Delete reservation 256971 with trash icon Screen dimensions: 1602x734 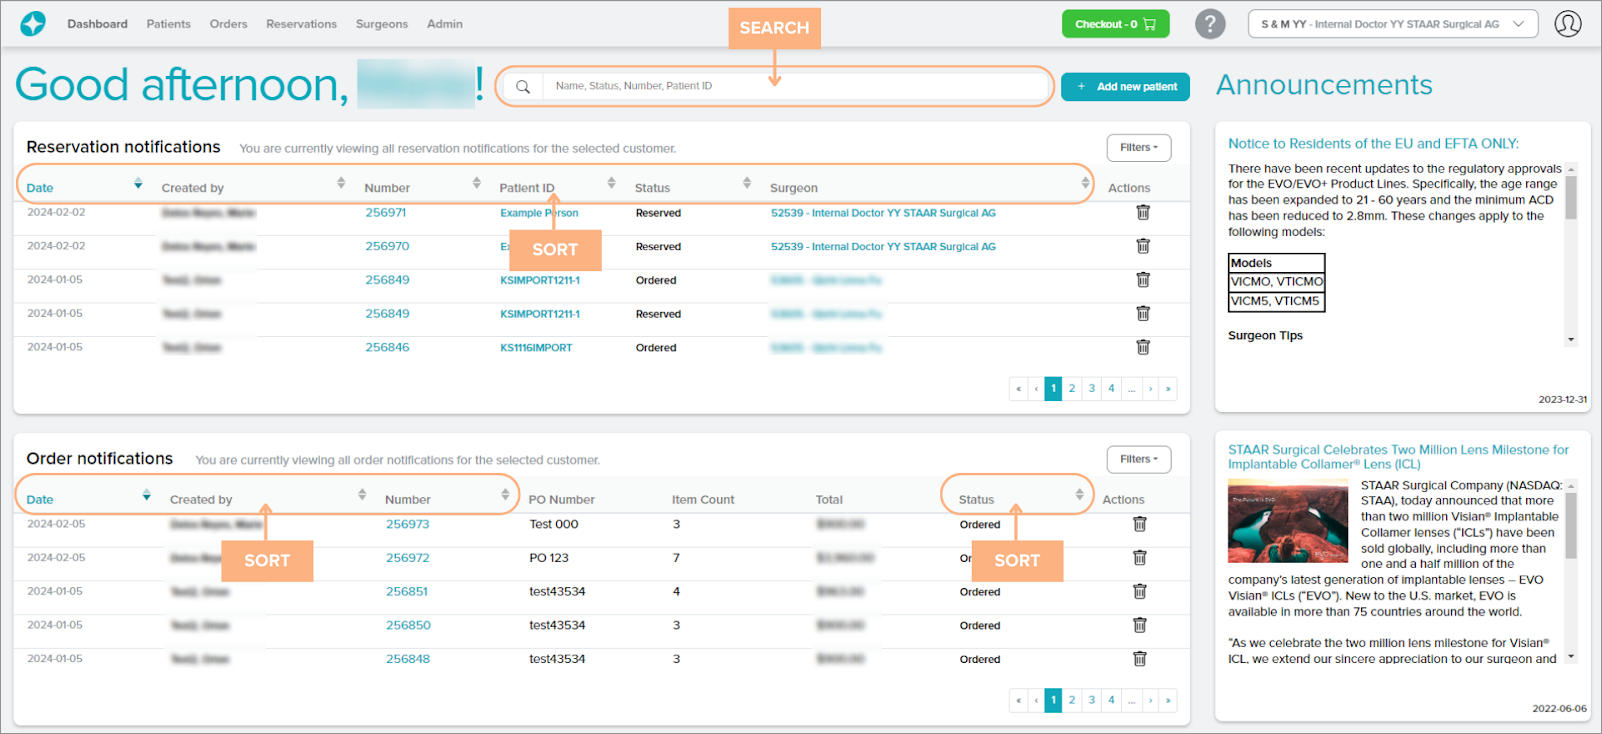(1143, 212)
